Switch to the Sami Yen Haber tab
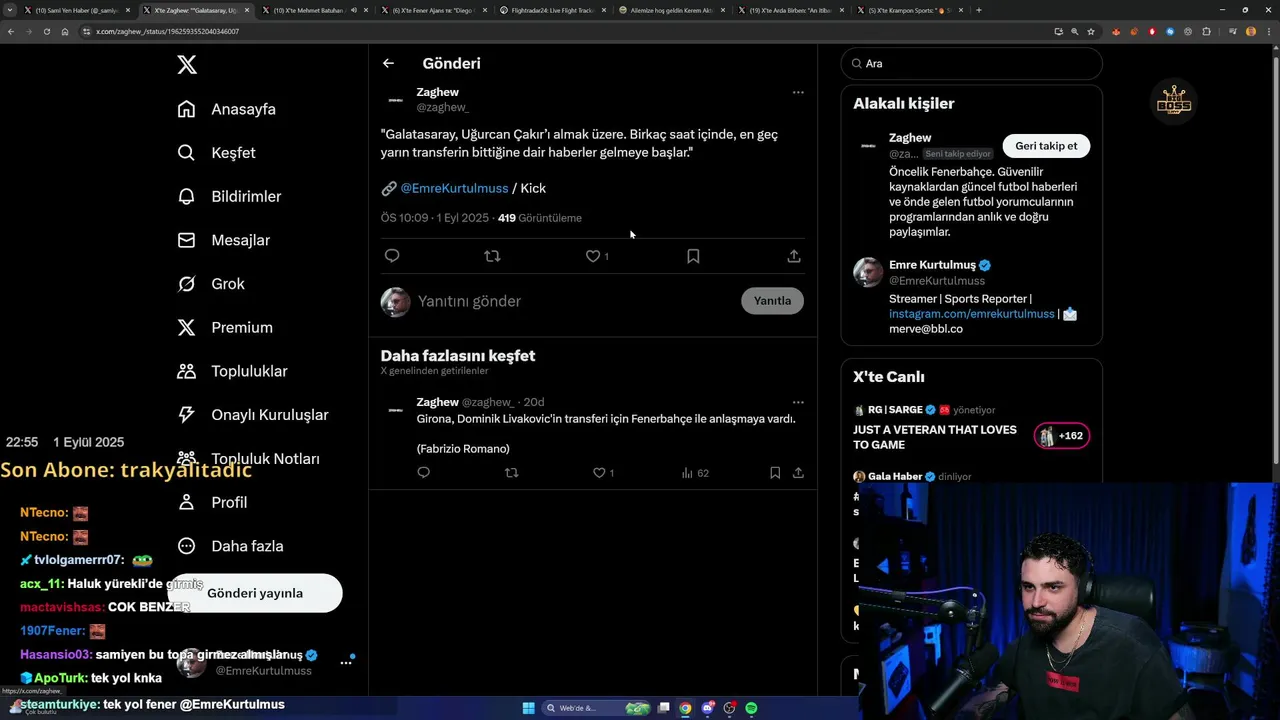This screenshot has width=1280, height=720. click(78, 10)
